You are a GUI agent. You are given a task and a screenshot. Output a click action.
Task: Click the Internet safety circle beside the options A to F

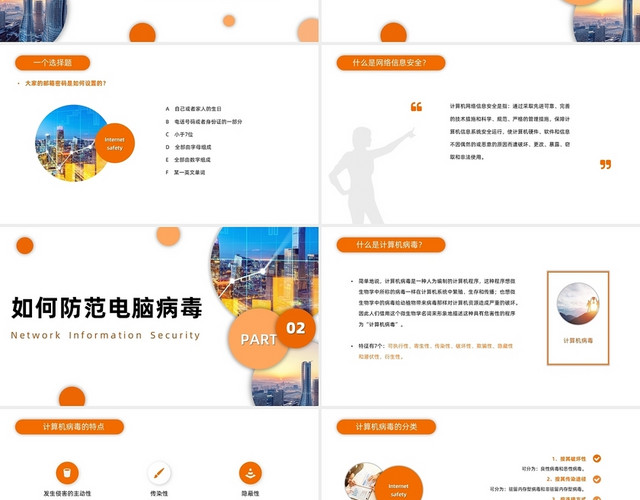(x=115, y=143)
